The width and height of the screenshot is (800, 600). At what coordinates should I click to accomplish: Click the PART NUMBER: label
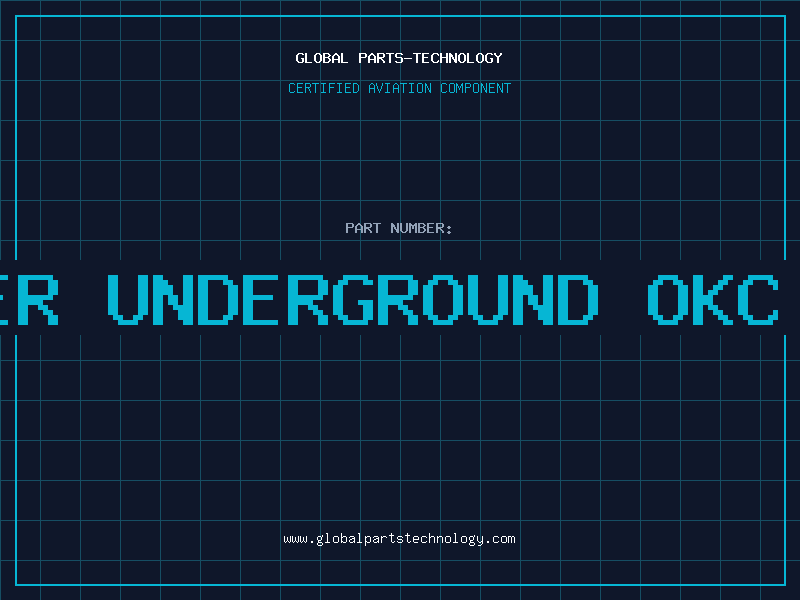399,228
